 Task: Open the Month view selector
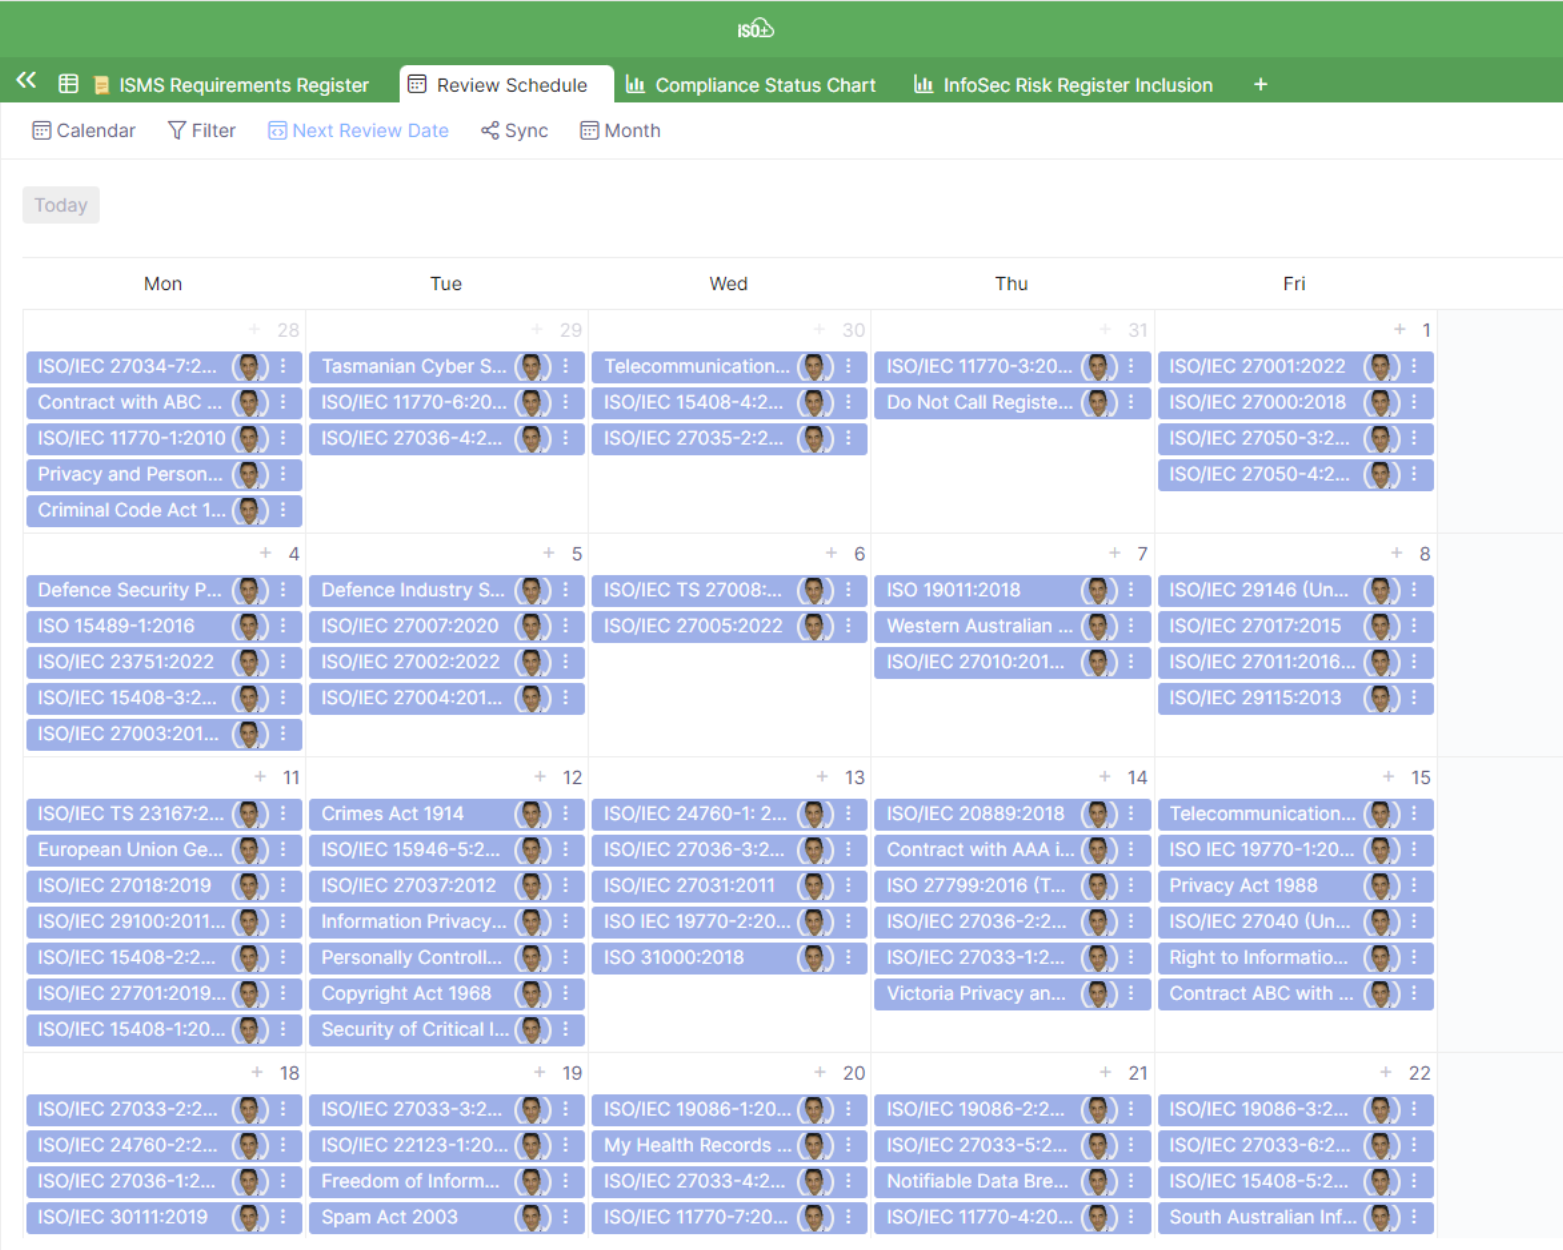pyautogui.click(x=620, y=131)
